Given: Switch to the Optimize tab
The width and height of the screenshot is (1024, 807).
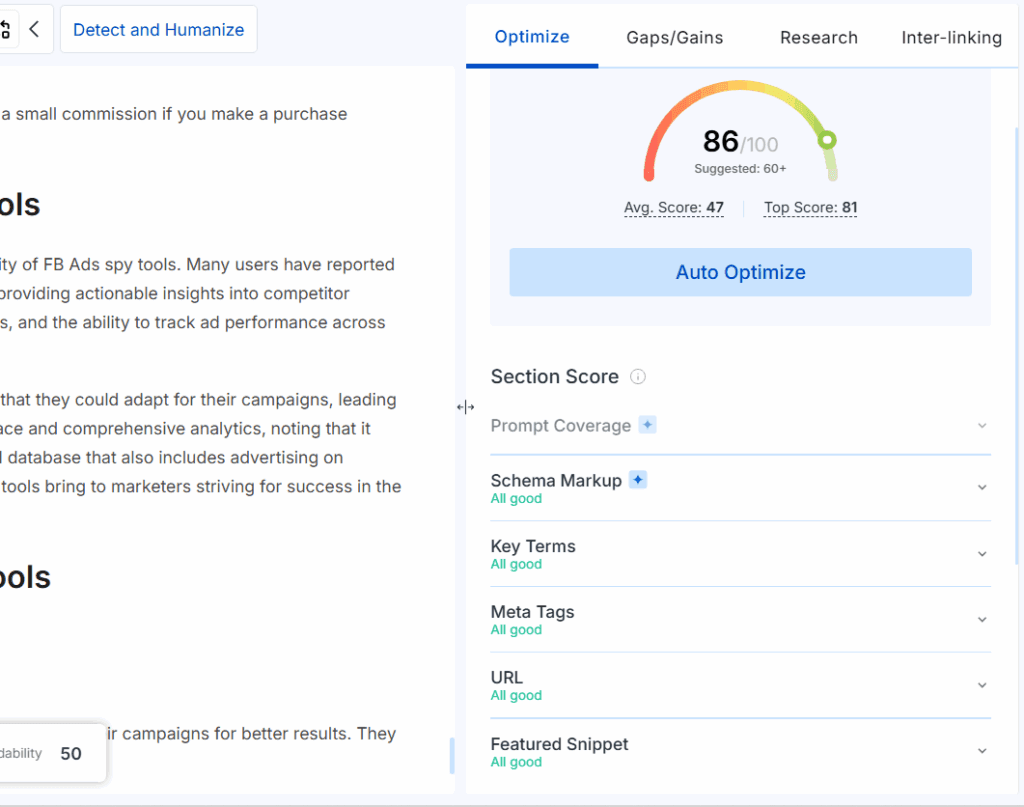Looking at the screenshot, I should tap(531, 37).
